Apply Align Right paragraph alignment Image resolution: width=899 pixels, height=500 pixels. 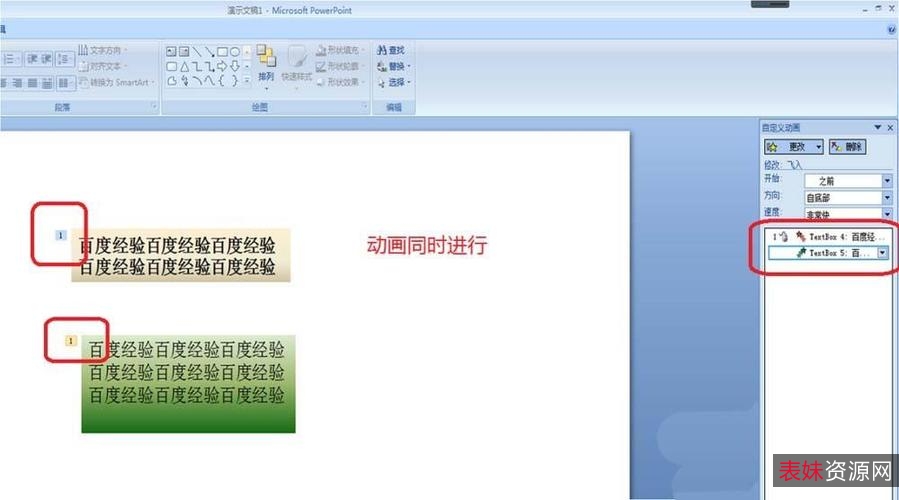click(18, 83)
